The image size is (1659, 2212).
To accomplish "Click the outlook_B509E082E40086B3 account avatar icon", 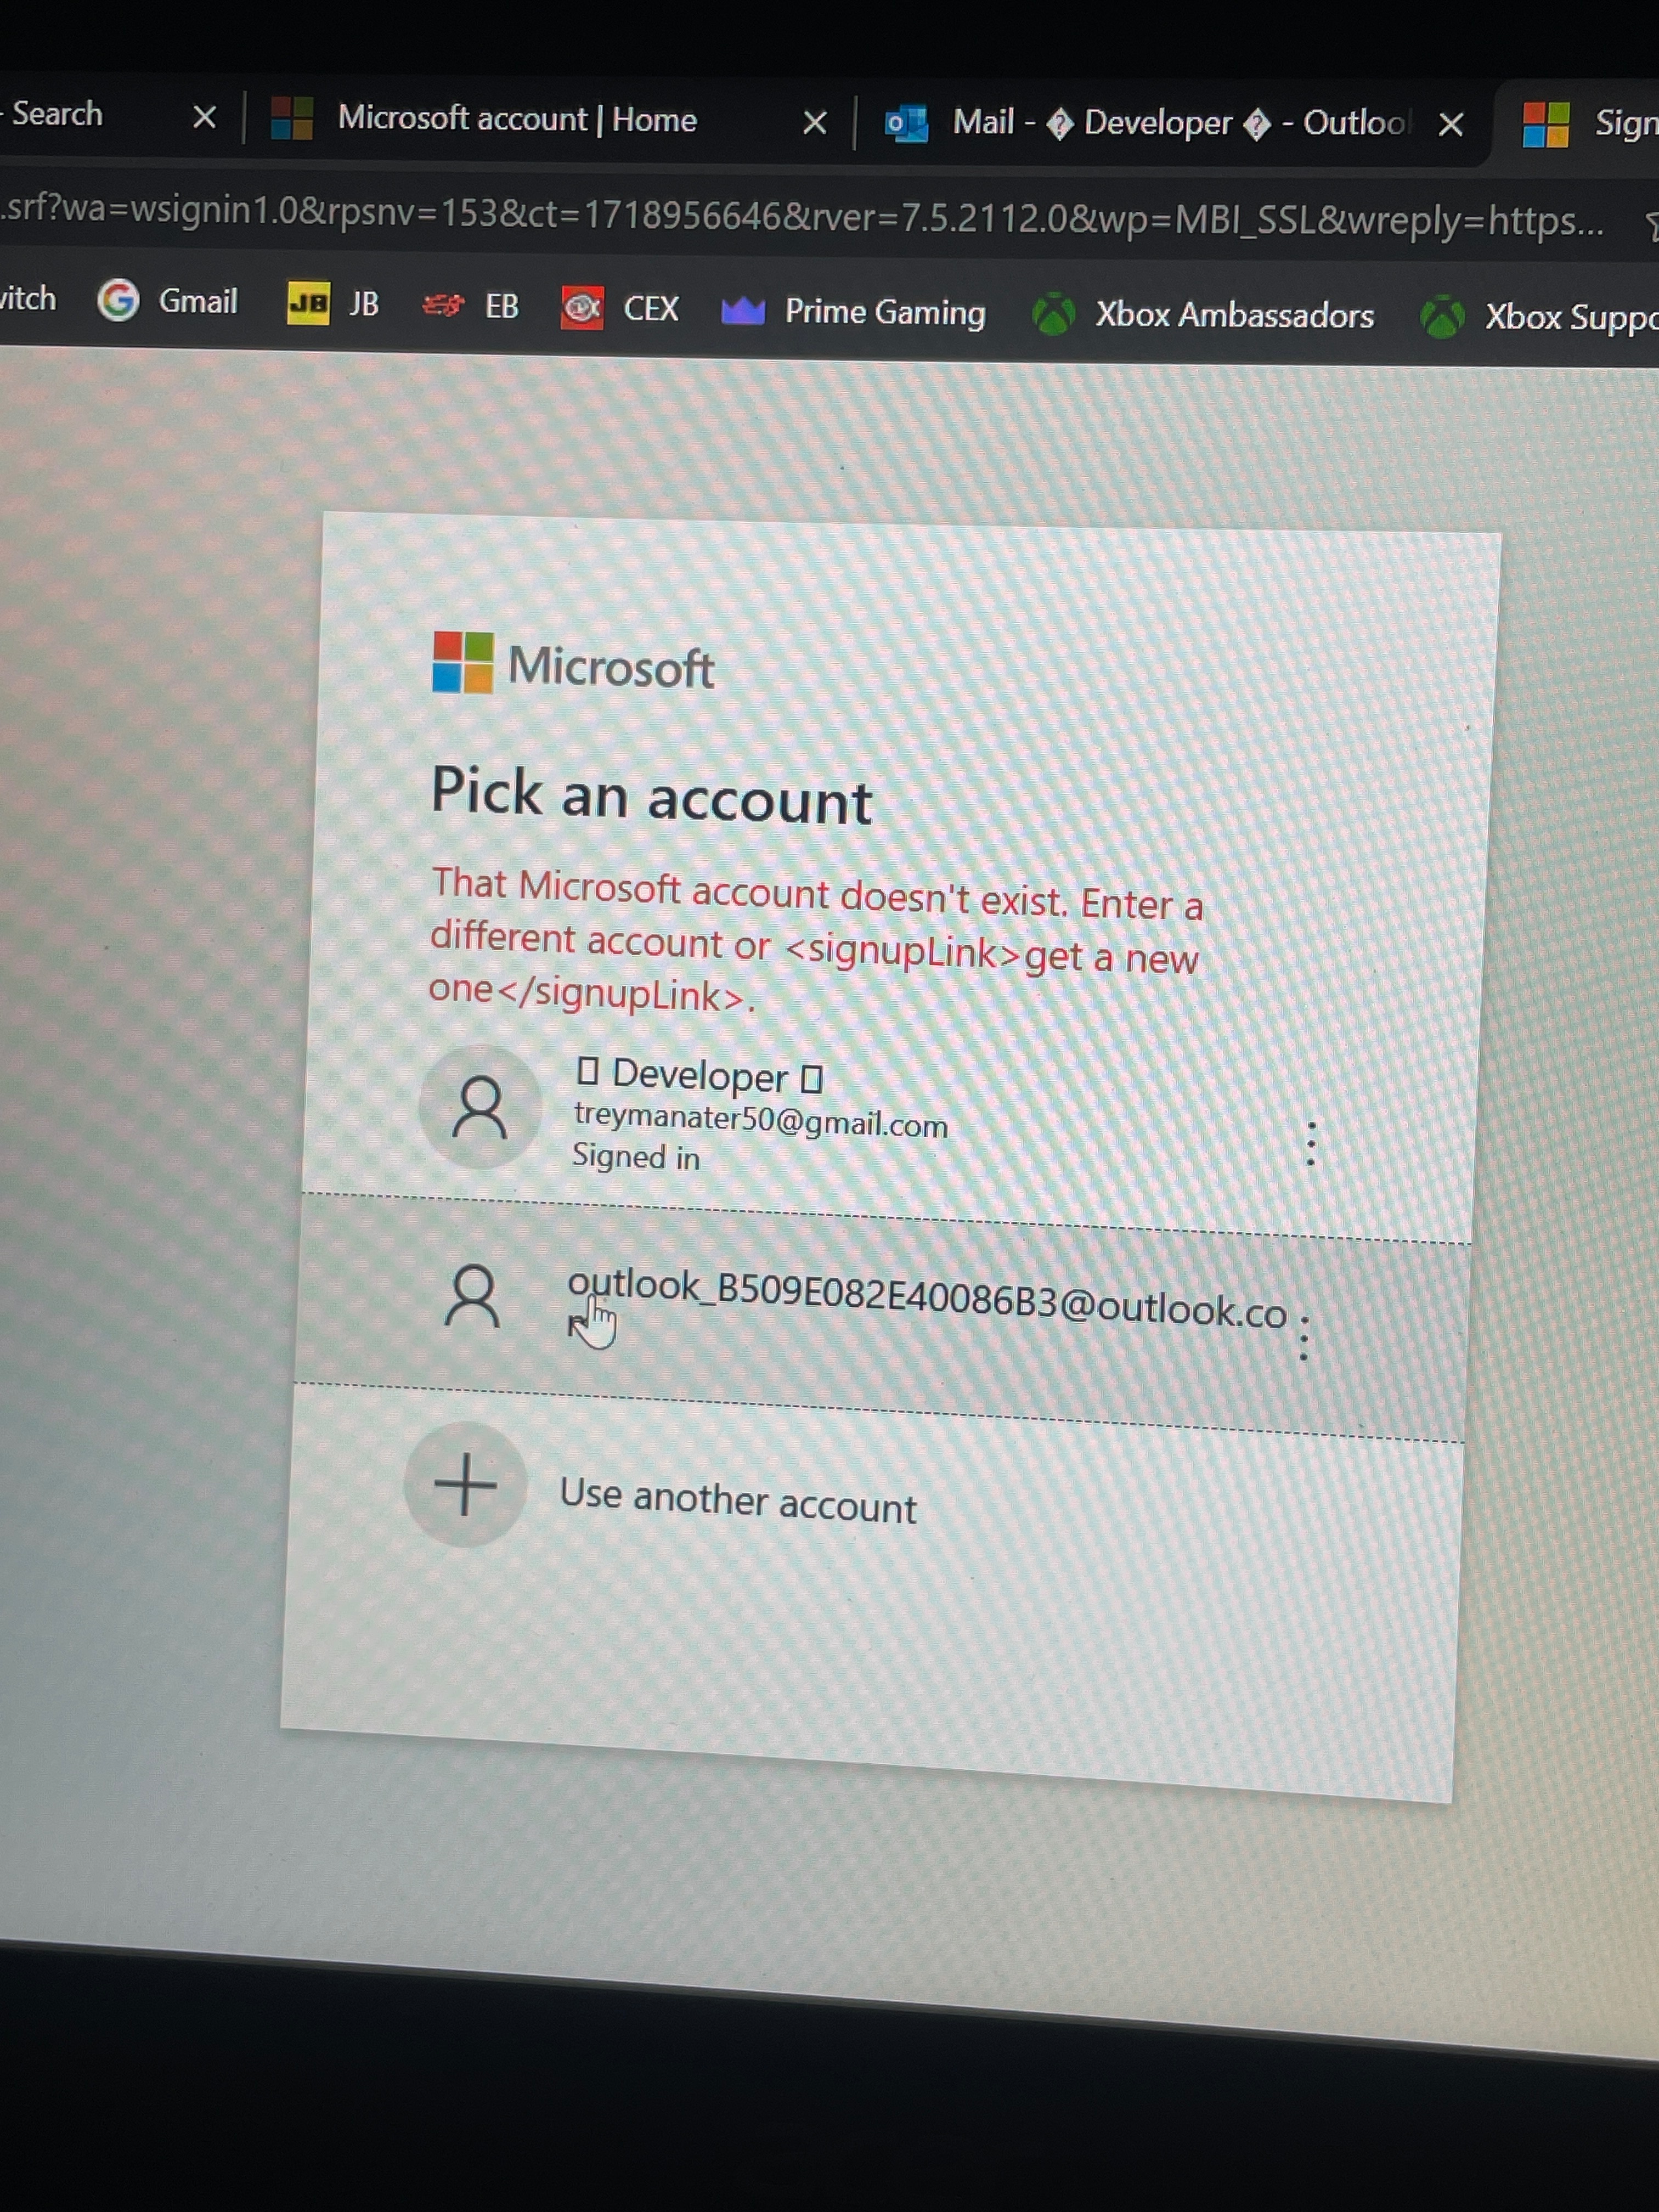I will (473, 1296).
